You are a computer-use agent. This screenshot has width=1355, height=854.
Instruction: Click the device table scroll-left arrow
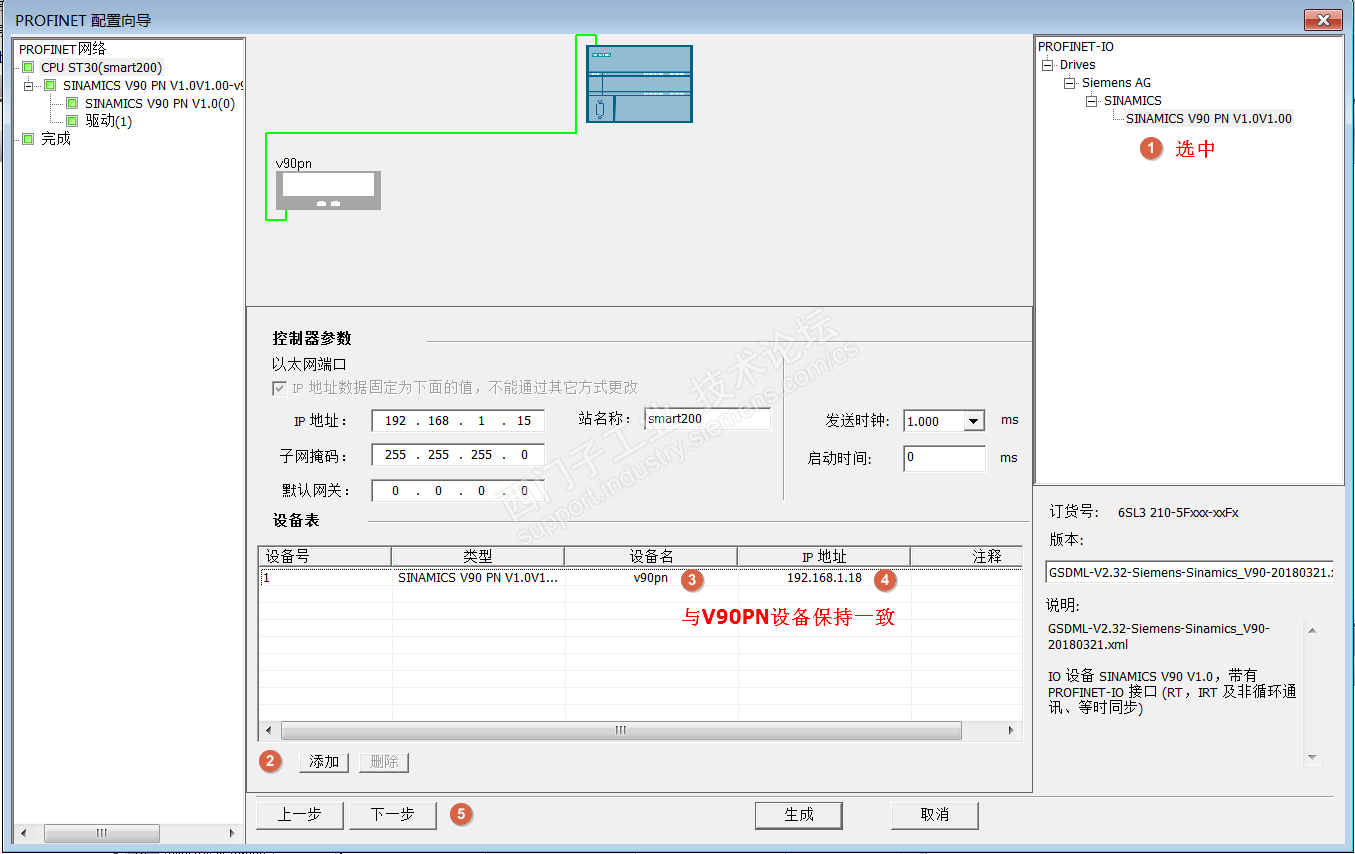tap(268, 731)
